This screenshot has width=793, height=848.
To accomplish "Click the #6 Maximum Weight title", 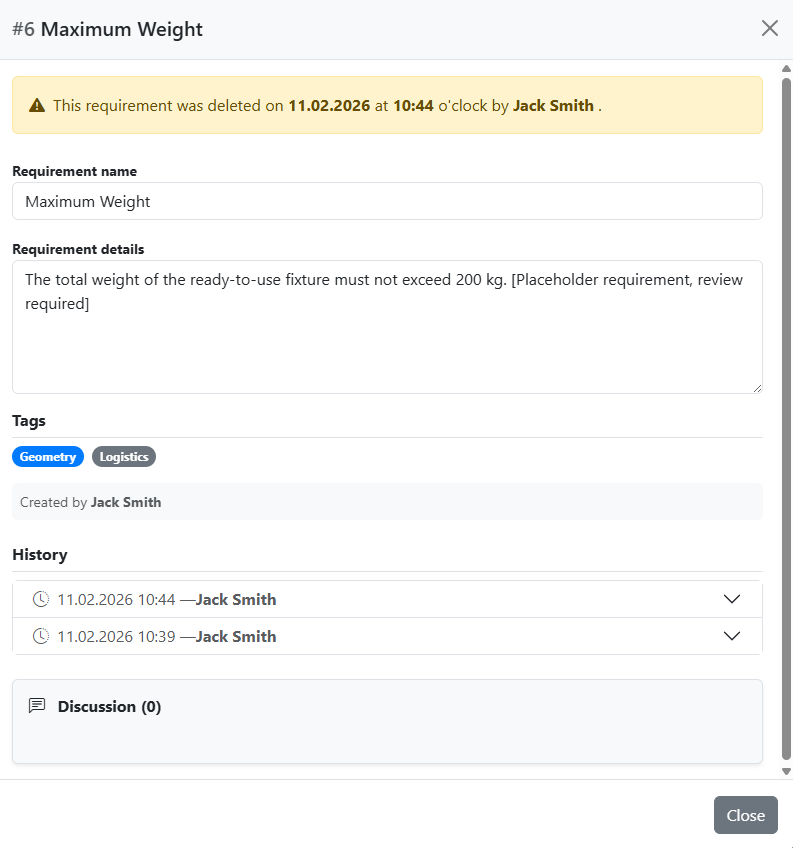I will [106, 29].
